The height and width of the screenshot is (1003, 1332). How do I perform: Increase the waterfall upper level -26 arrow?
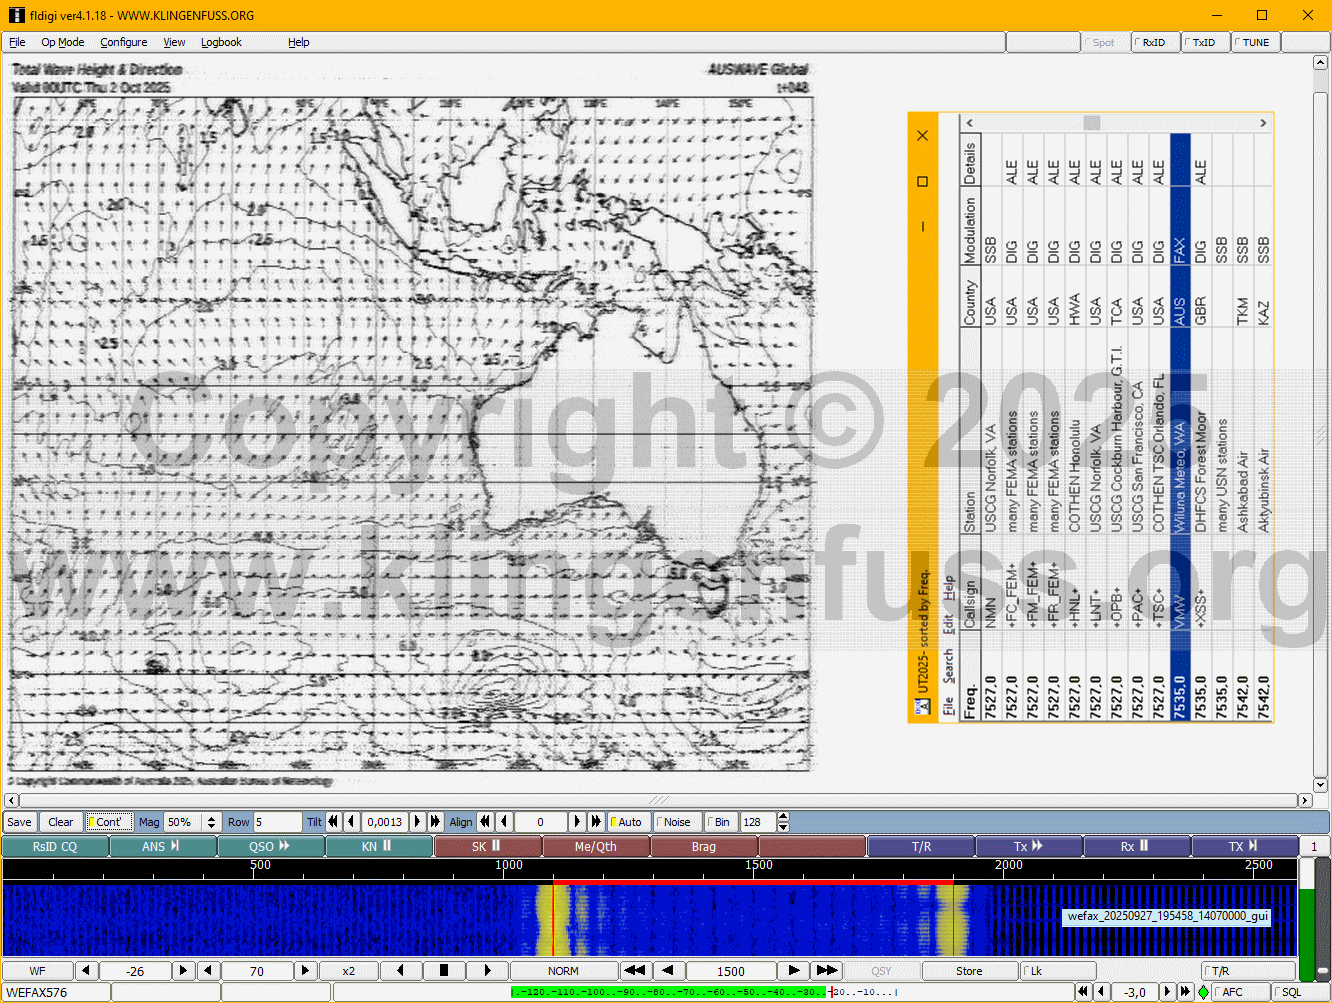183,971
